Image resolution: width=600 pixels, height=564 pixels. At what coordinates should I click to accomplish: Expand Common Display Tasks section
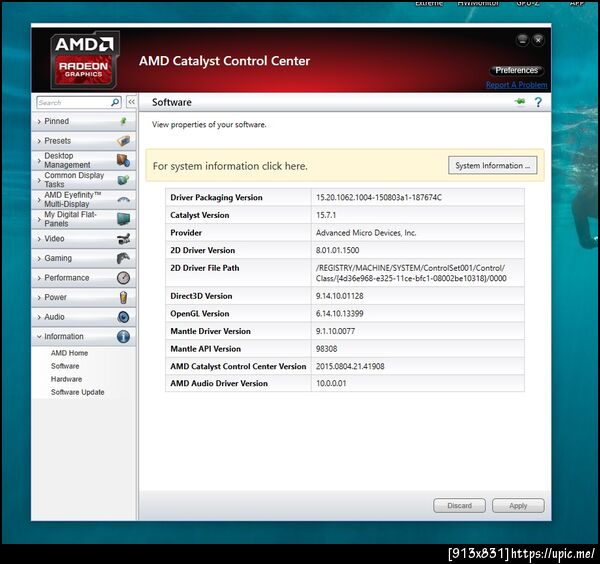pyautogui.click(x=83, y=180)
